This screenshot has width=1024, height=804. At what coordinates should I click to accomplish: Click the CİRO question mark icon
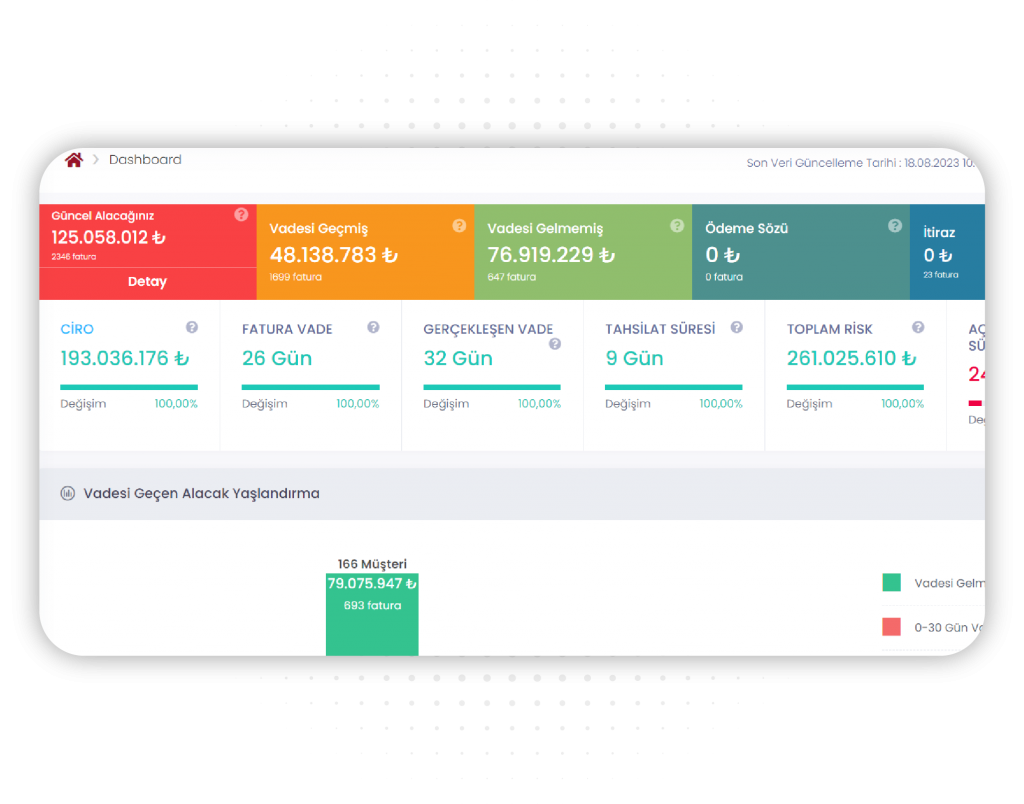coord(191,327)
